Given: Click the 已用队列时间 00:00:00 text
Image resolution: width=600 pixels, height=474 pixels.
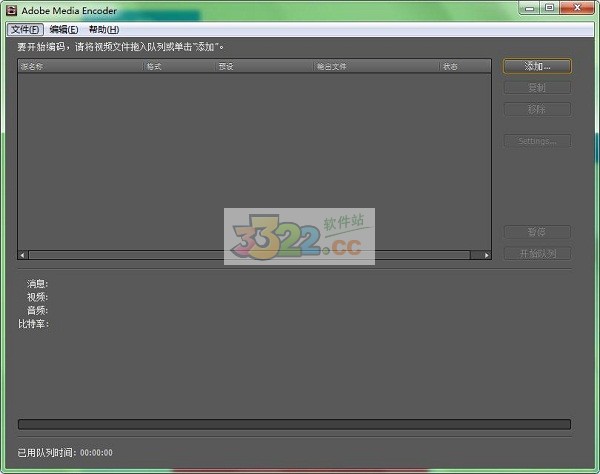Looking at the screenshot, I should pyautogui.click(x=65, y=453).
